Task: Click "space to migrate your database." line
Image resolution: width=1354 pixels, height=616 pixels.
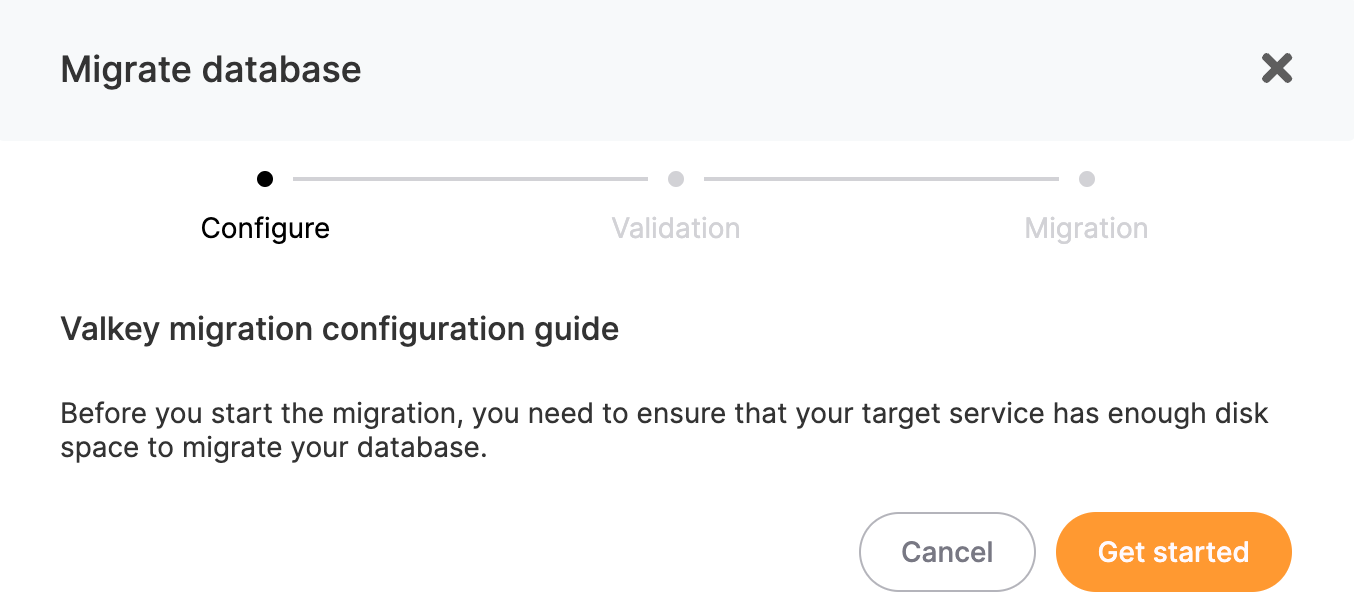Action: [x=273, y=447]
